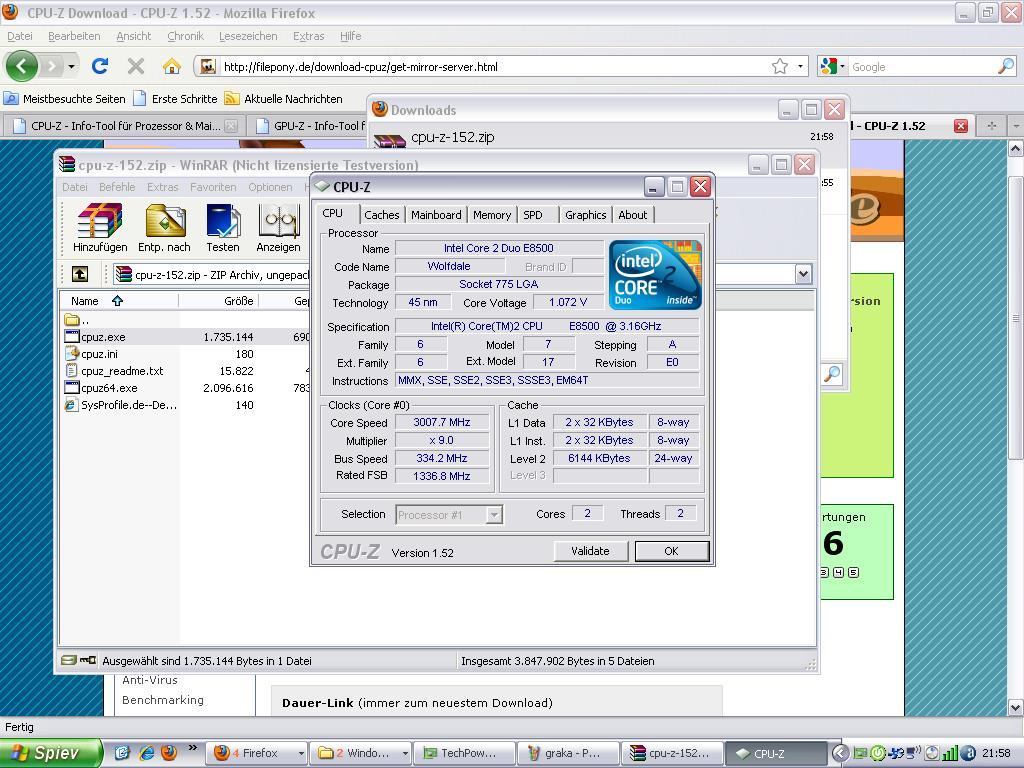Viewport: 1024px width, 768px height.
Task: Open Firefox history dropdown arrow
Action: (x=71, y=66)
